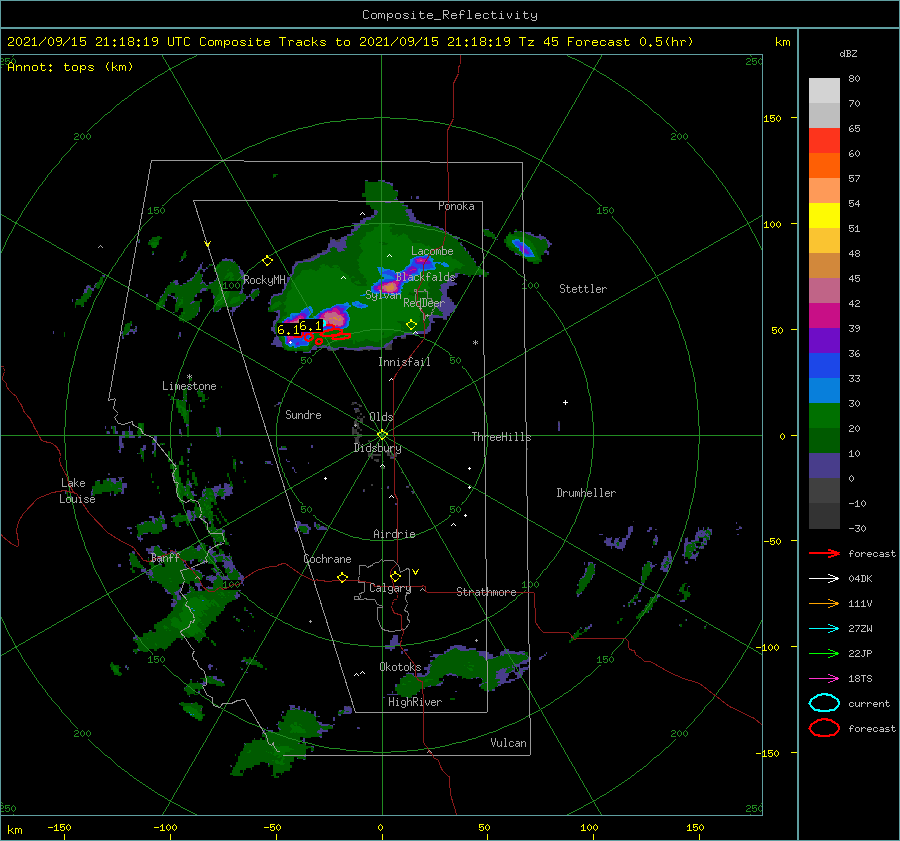This screenshot has height=841, width=900.
Task: Click the red forecast arrow in legend
Action: click(x=824, y=553)
